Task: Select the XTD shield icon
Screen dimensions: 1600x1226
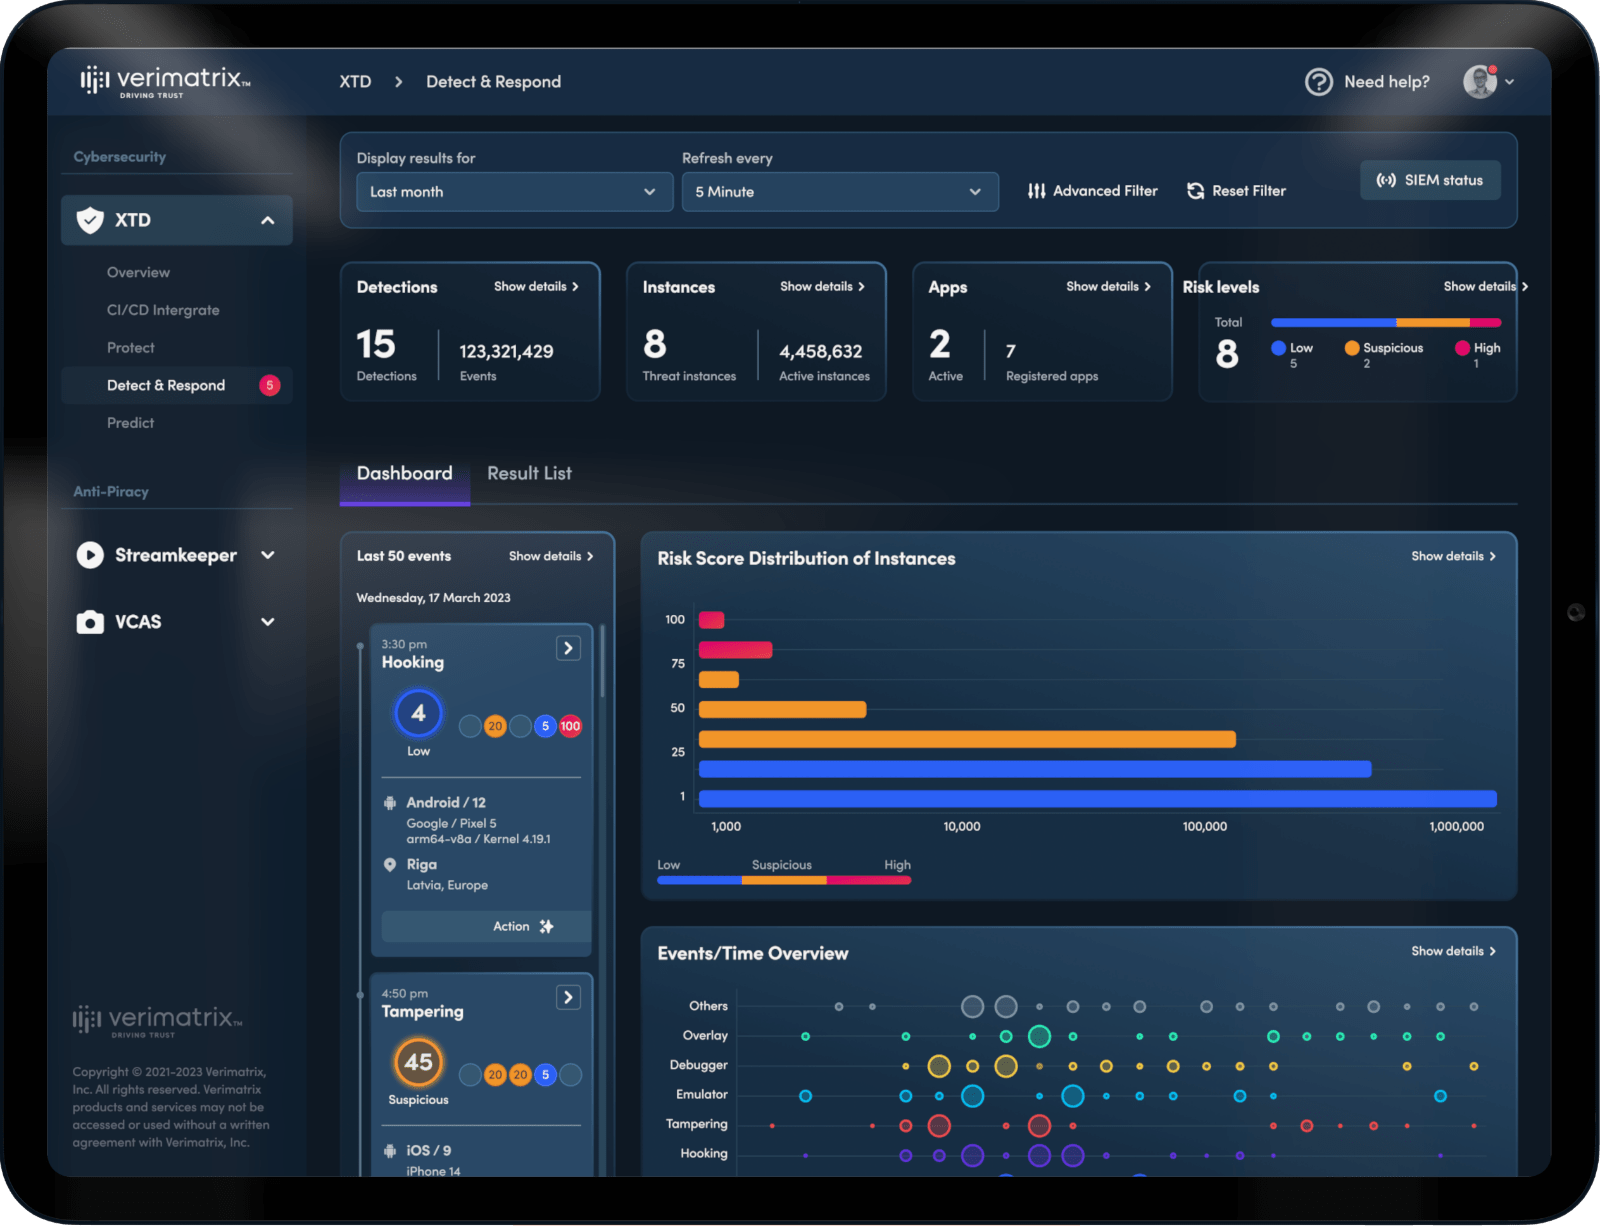Action: point(90,219)
